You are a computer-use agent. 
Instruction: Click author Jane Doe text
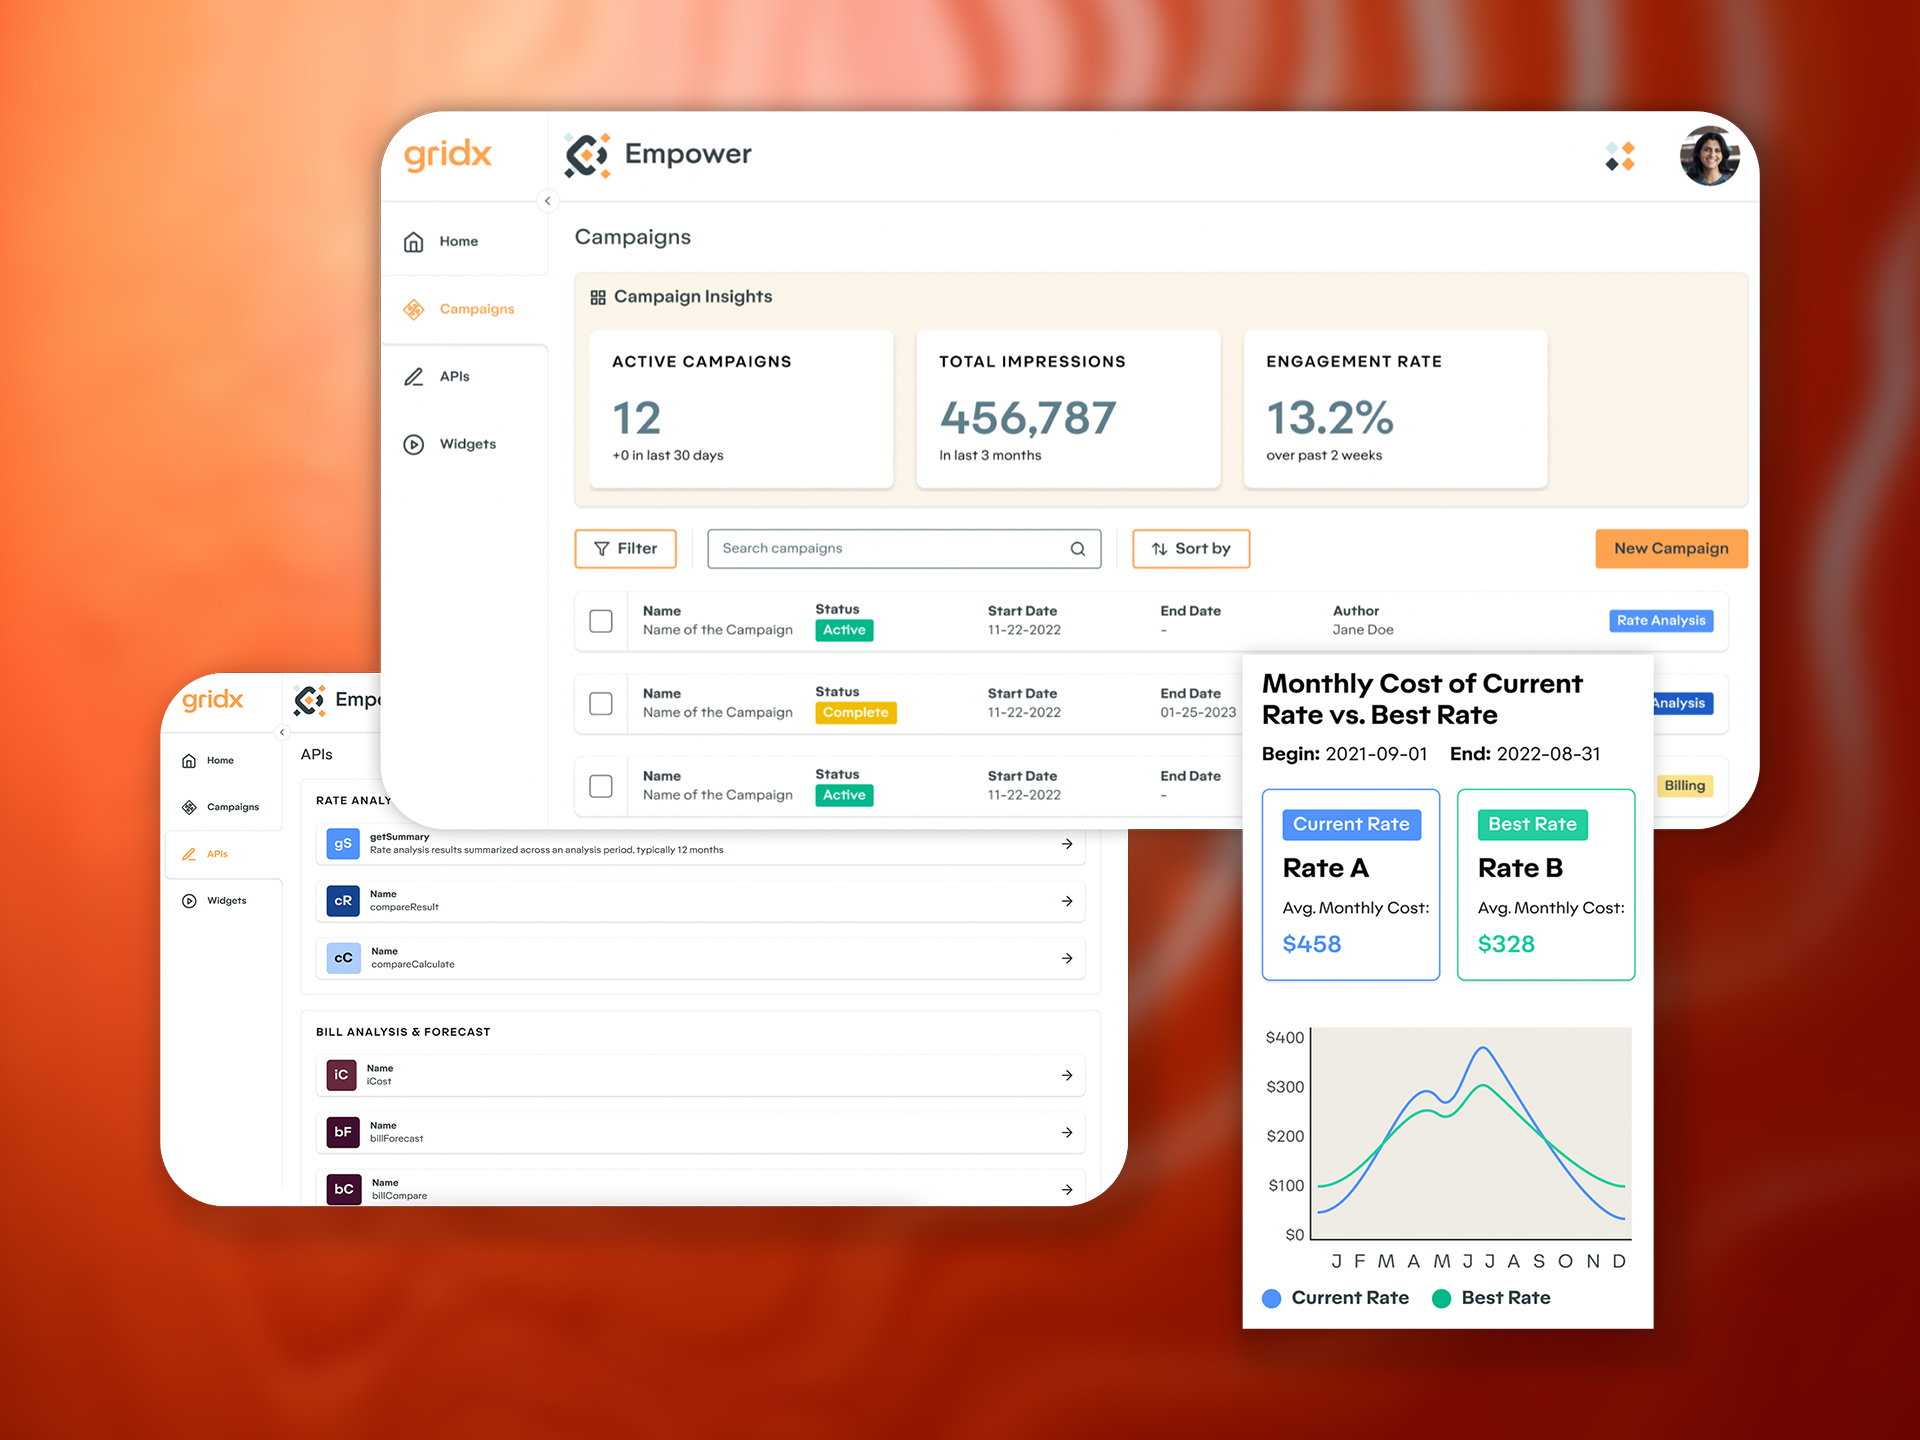pyautogui.click(x=1363, y=630)
